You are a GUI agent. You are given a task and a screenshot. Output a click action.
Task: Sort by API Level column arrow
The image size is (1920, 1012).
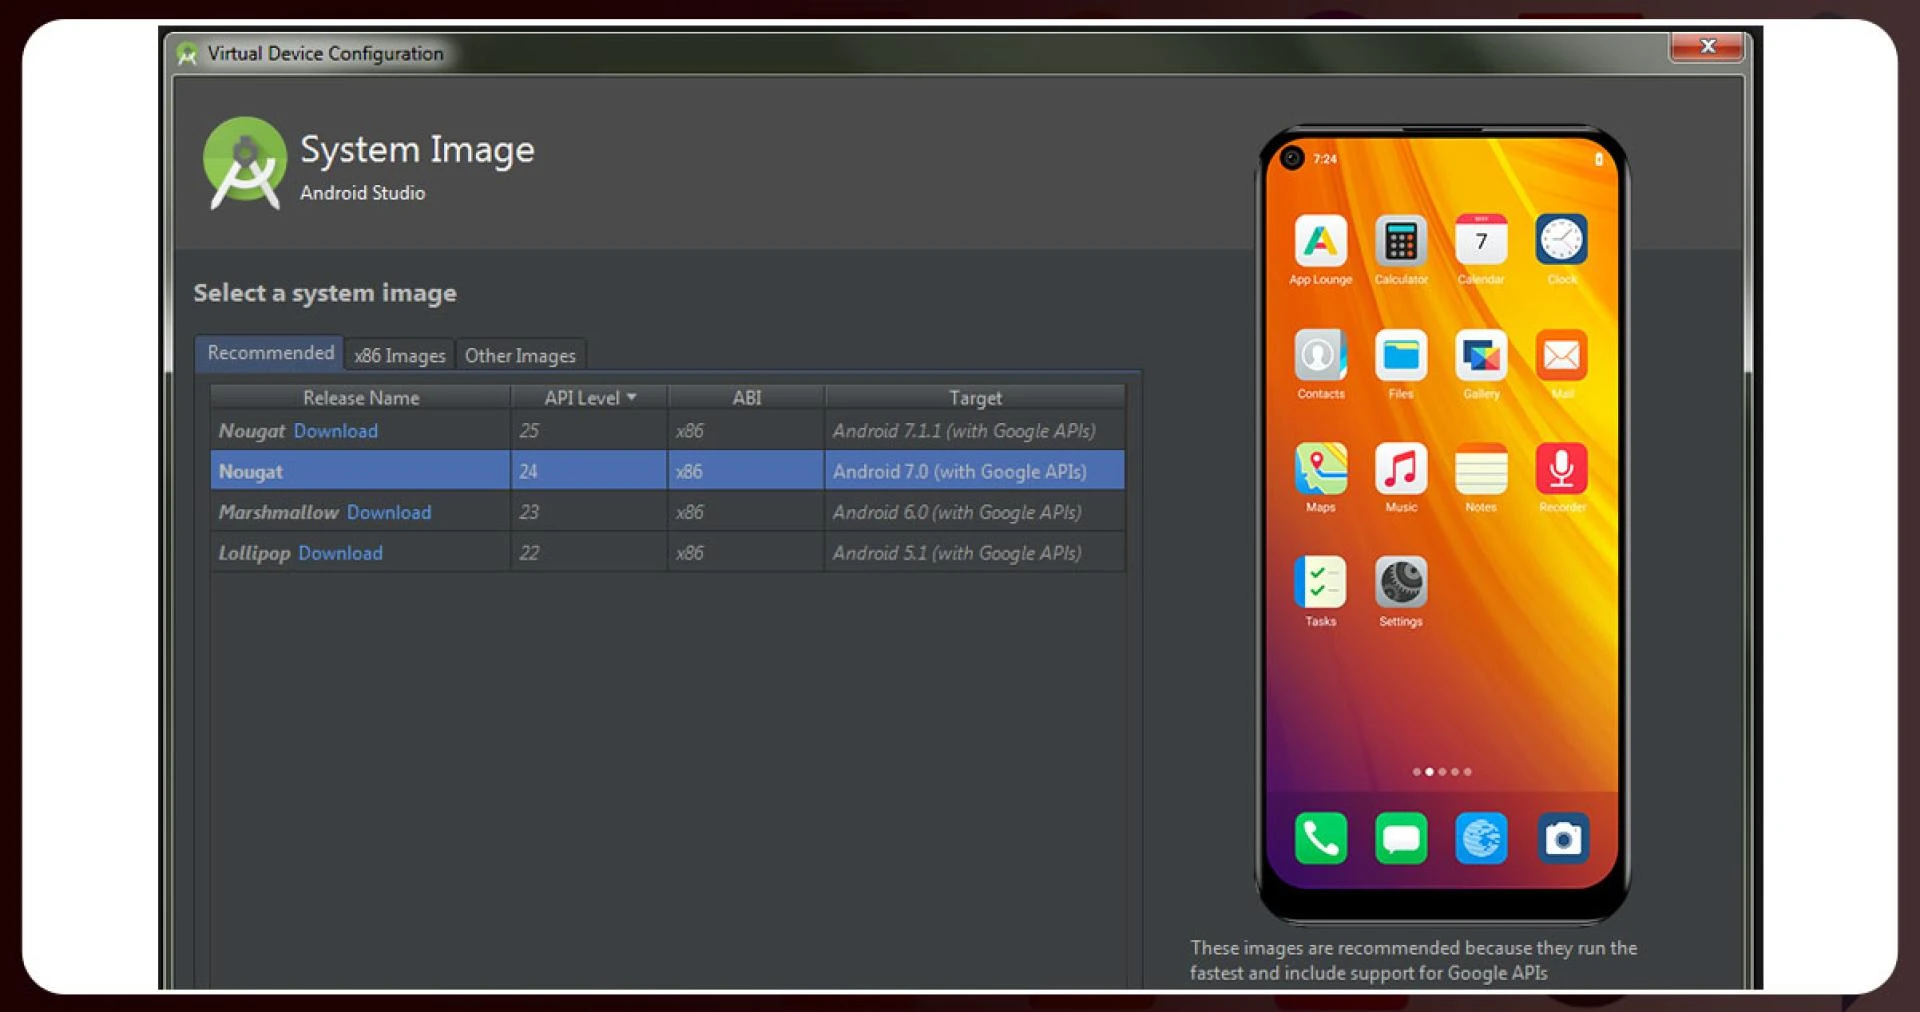click(631, 398)
